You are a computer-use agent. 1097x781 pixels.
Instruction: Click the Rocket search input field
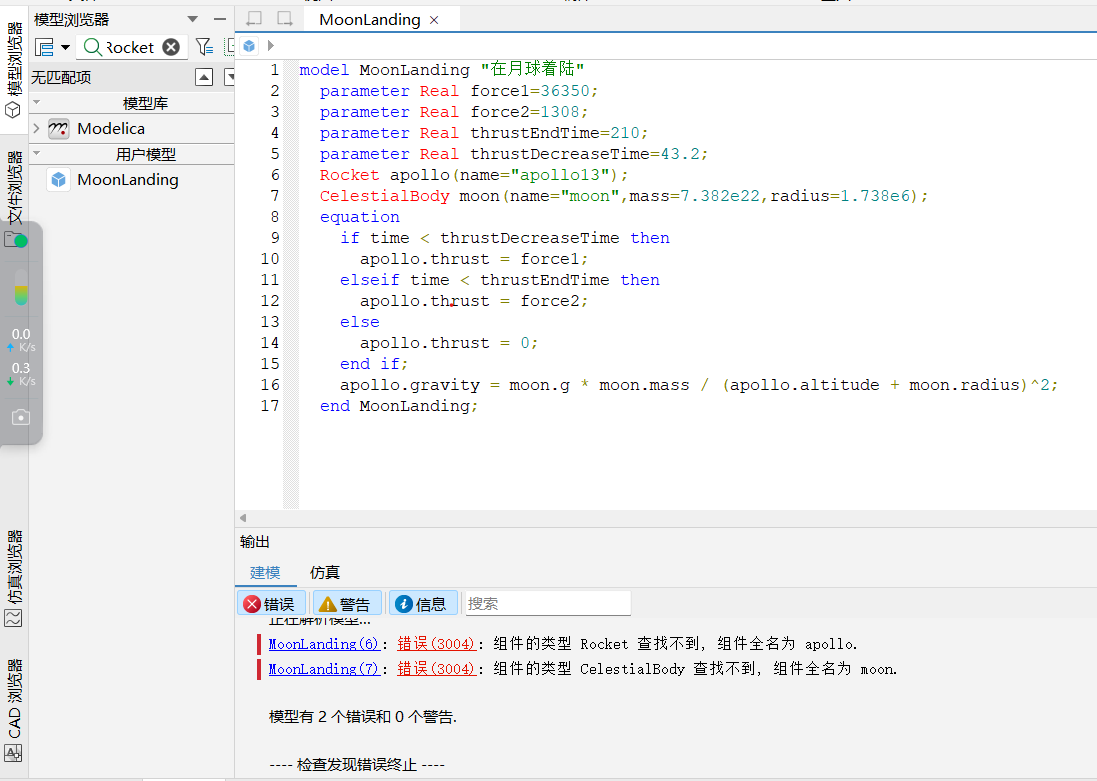click(132, 47)
